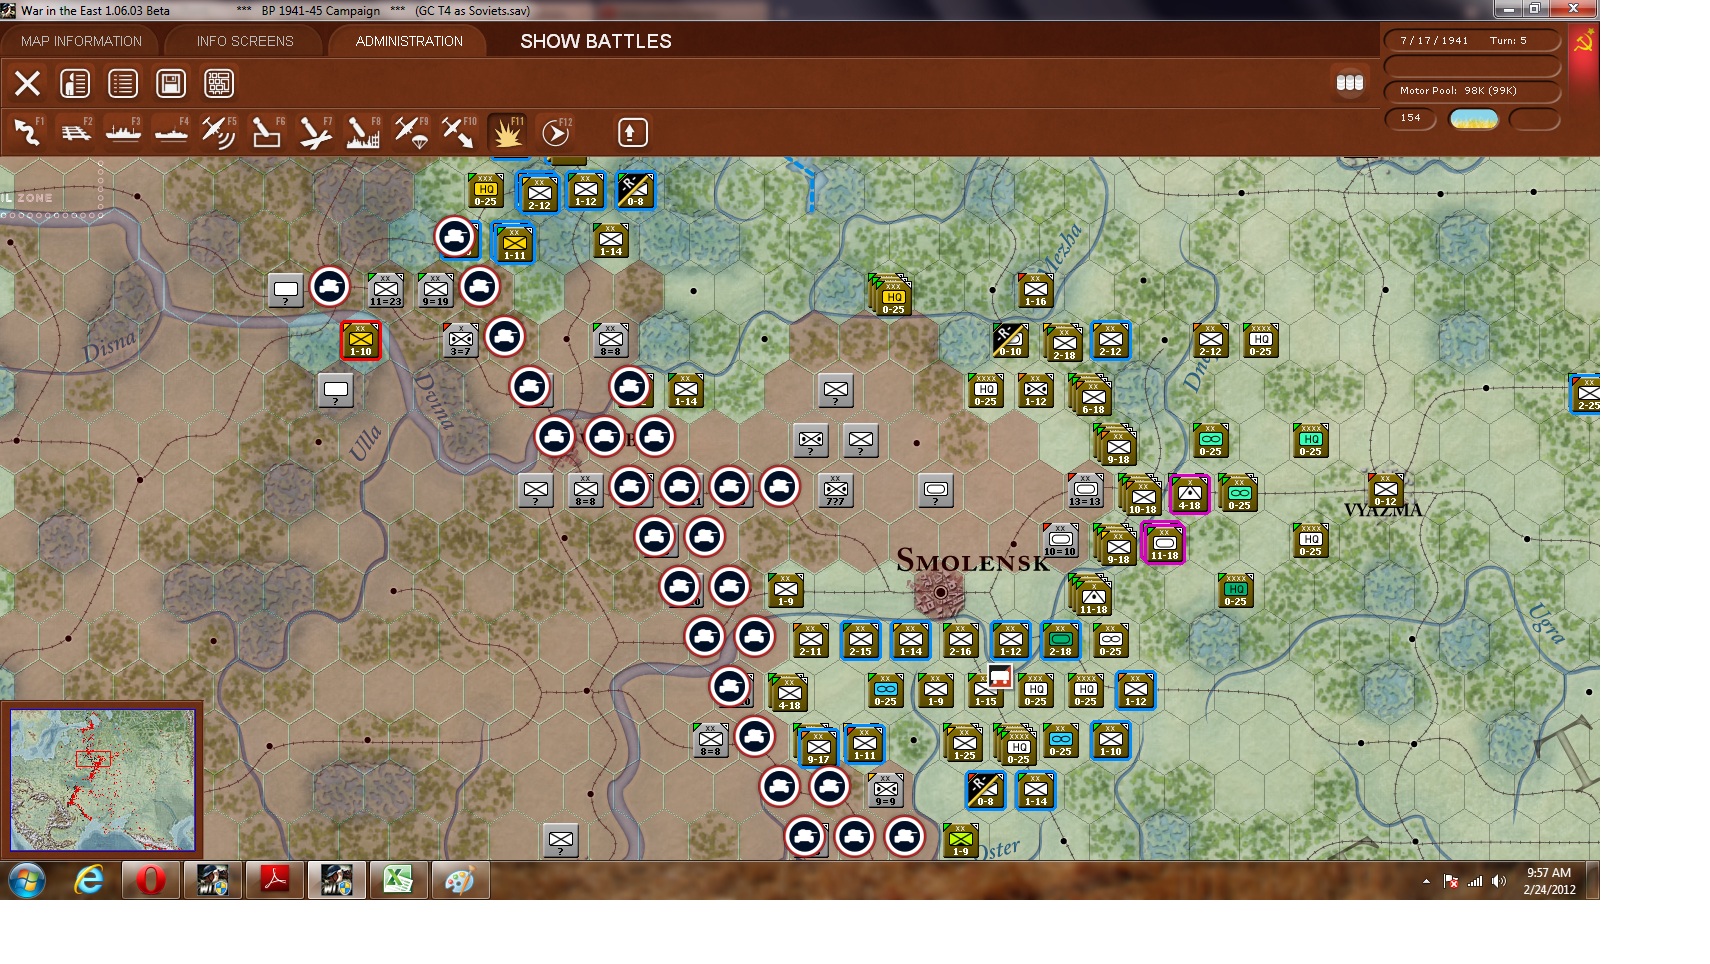Click the Motor Pool readout
Image resolution: width=1710 pixels, height=964 pixels.
point(1472,91)
